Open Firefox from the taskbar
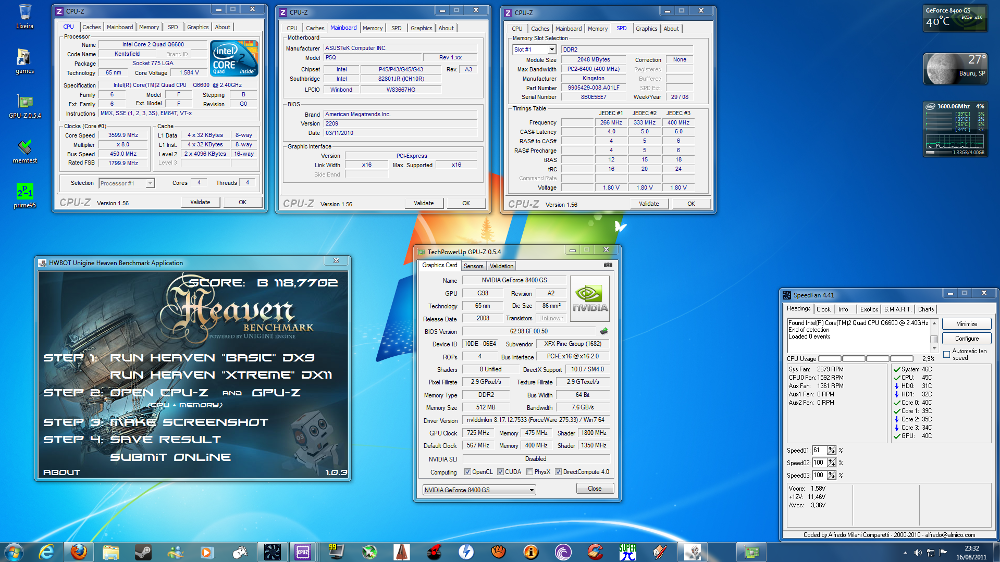This screenshot has height=562, width=1000. tap(78, 552)
